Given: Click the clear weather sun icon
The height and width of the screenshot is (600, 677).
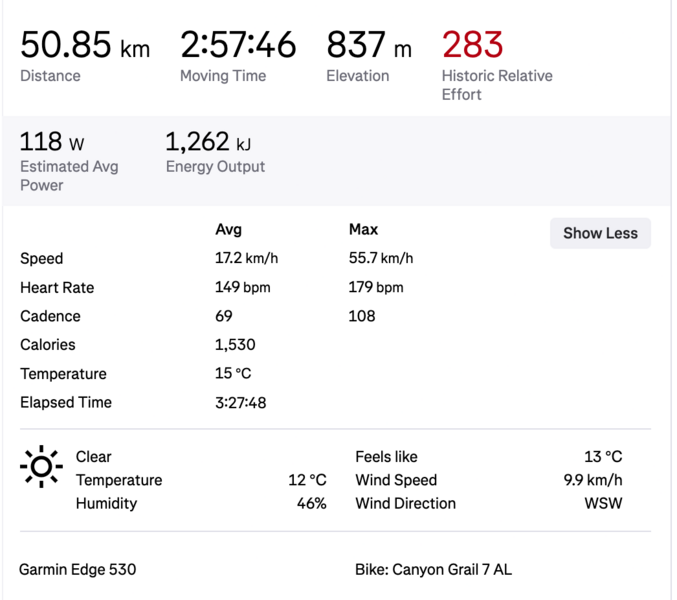Looking at the screenshot, I should click(x=41, y=467).
